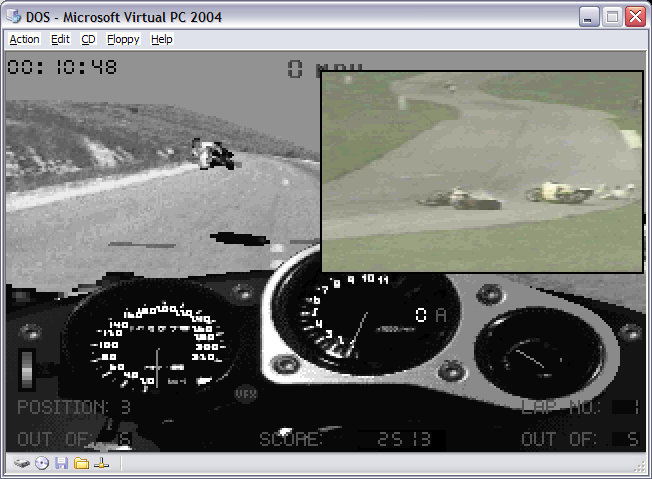The width and height of the screenshot is (652, 479).
Task: Click the CD drive status icon
Action: tap(42, 463)
